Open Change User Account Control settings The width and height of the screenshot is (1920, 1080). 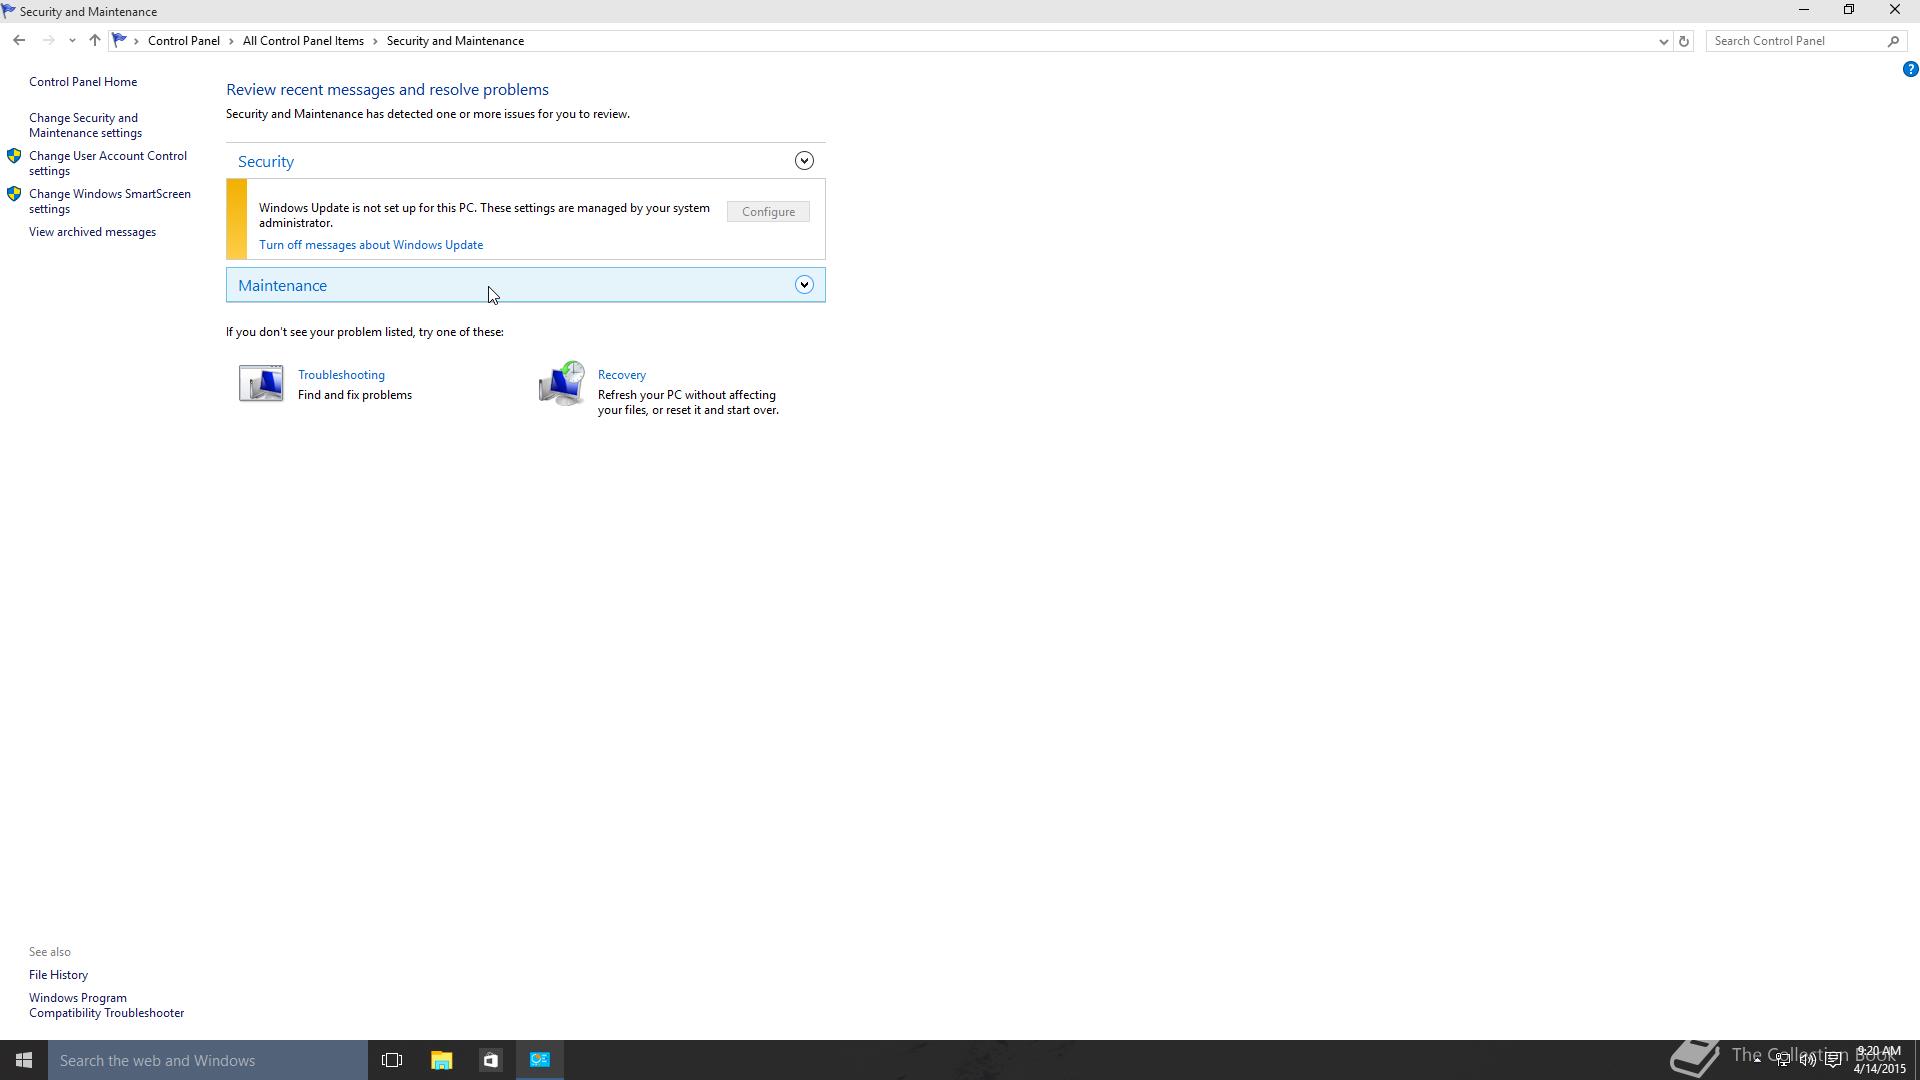(x=108, y=163)
